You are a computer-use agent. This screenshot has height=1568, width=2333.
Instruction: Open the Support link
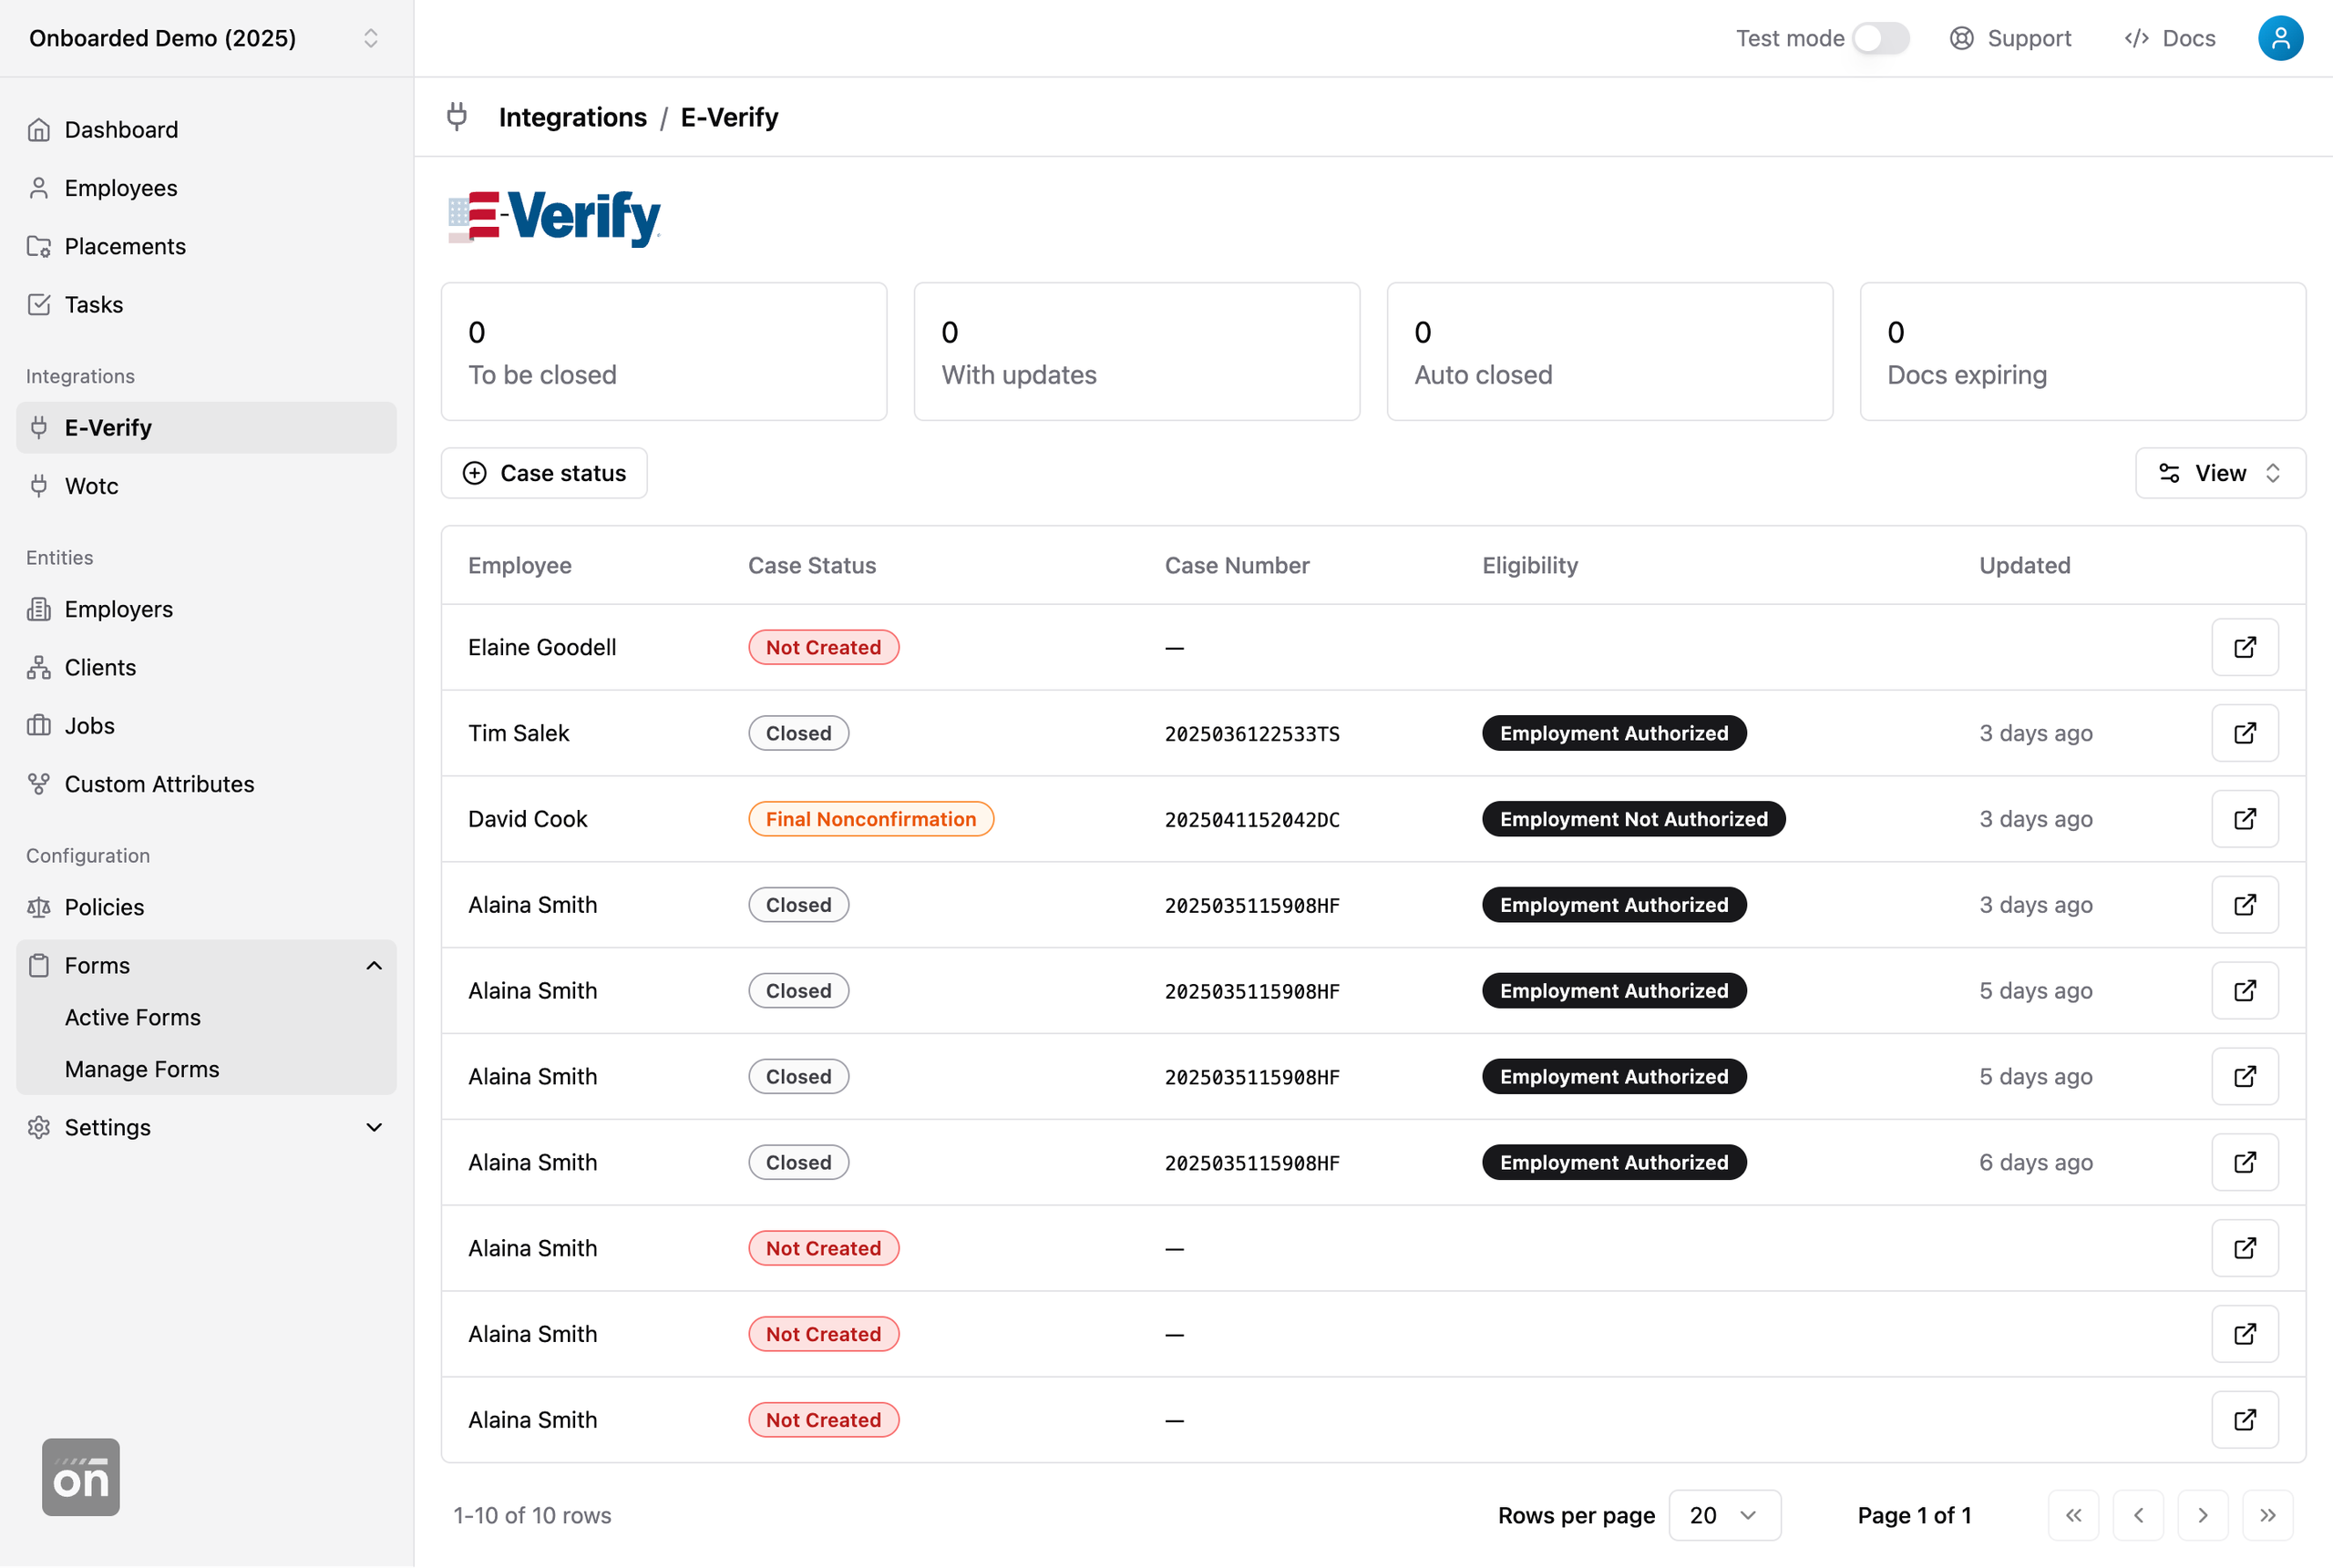(2010, 38)
